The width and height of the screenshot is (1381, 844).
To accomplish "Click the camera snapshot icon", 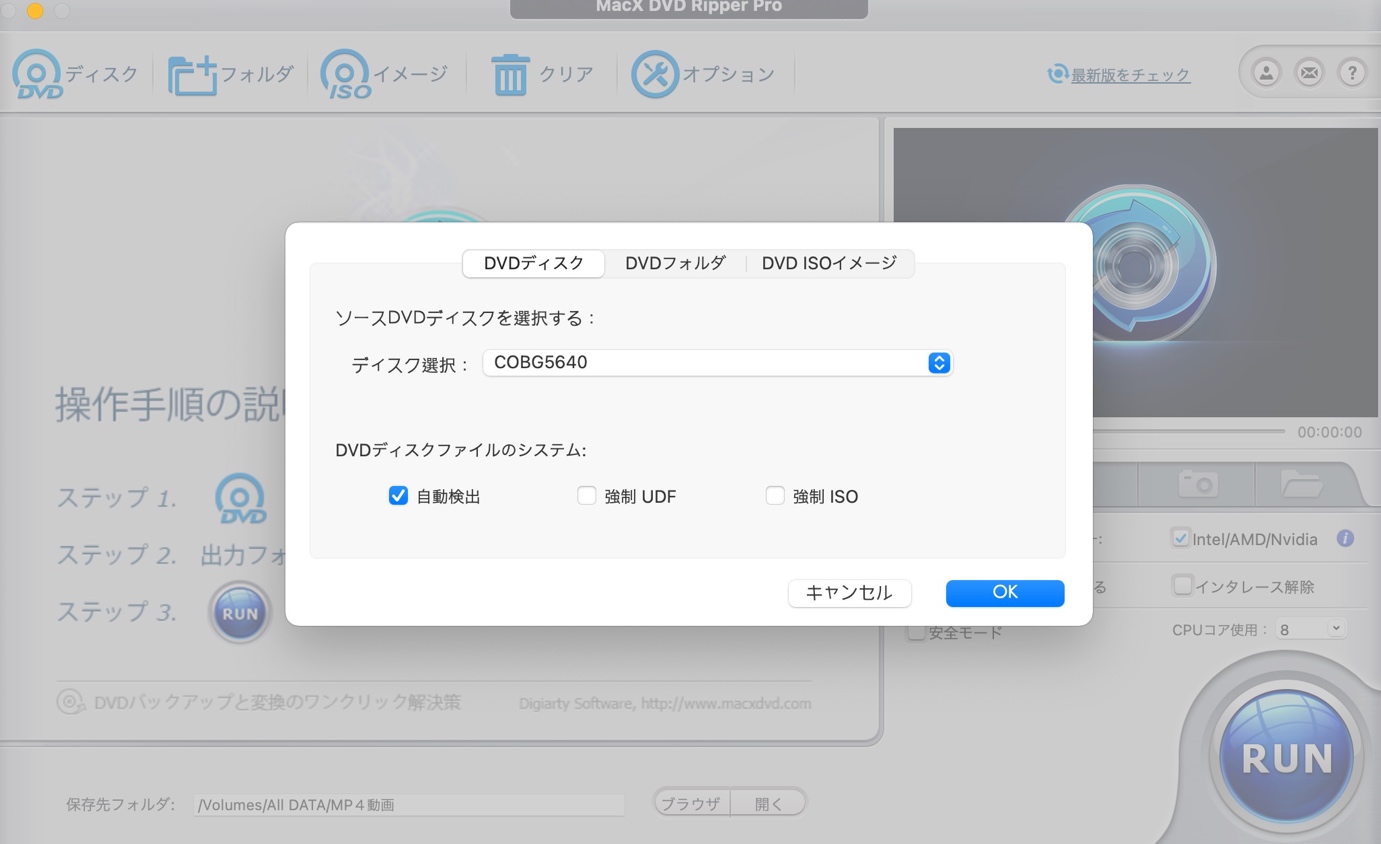I will 1197,485.
